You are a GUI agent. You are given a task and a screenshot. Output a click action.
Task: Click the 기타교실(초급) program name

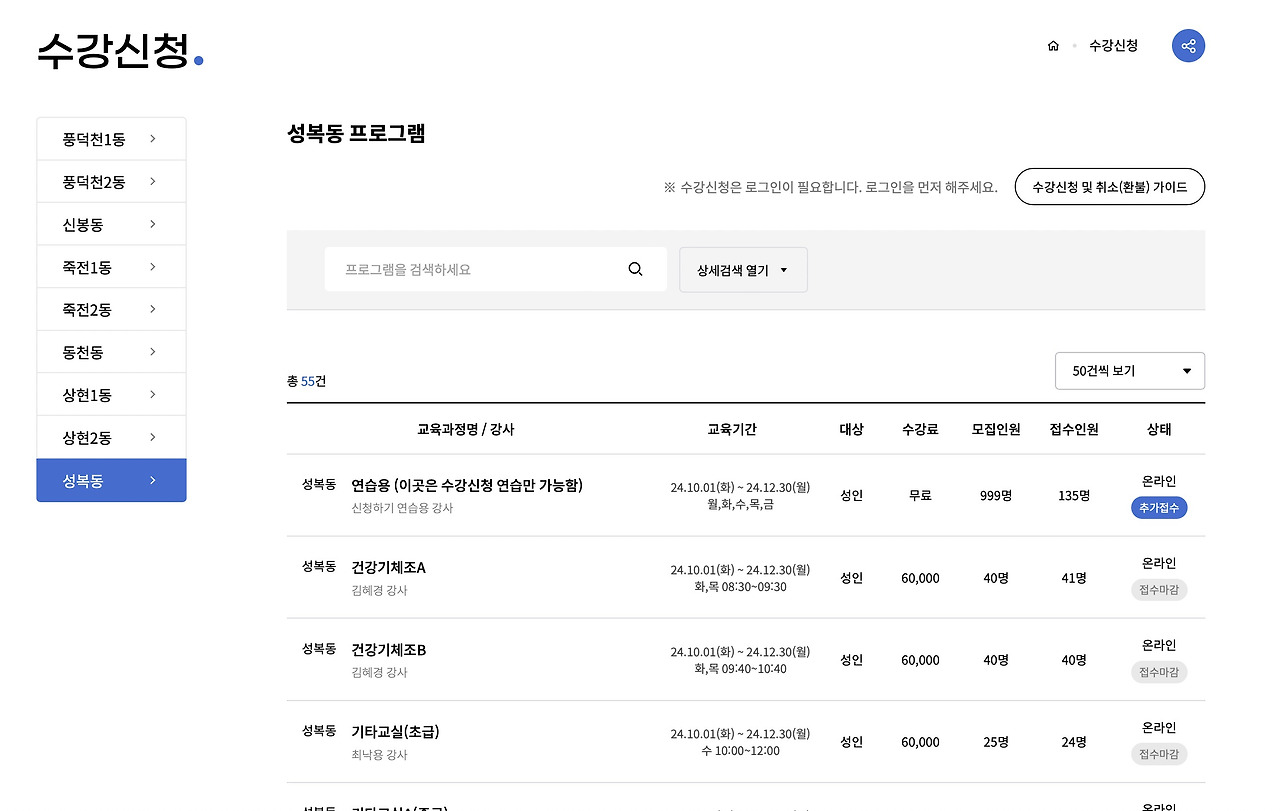click(394, 732)
